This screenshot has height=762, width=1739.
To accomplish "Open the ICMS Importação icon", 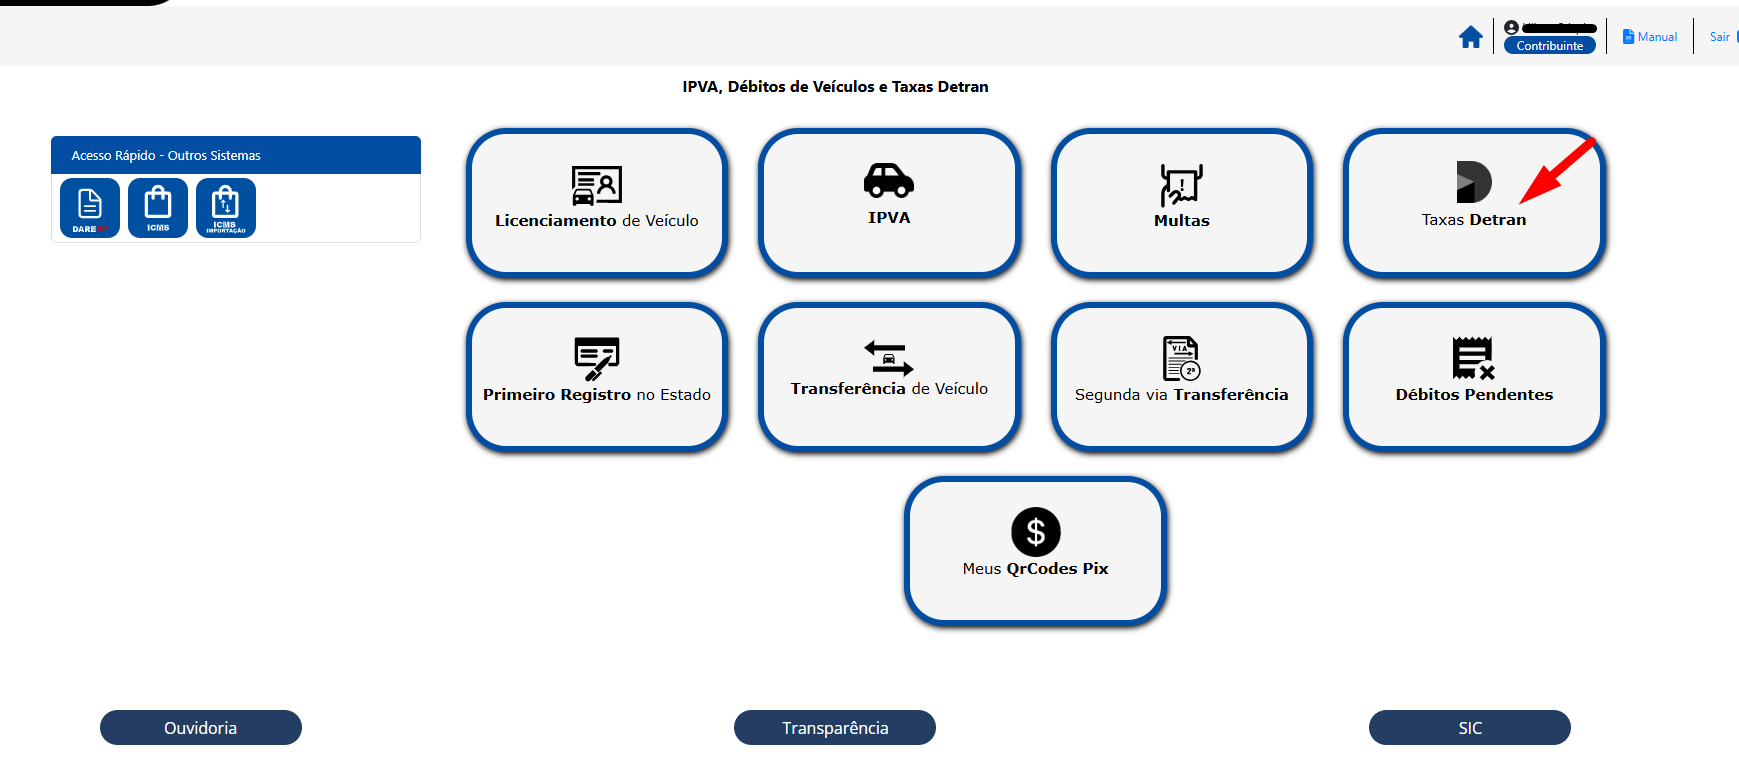I will pyautogui.click(x=226, y=208).
